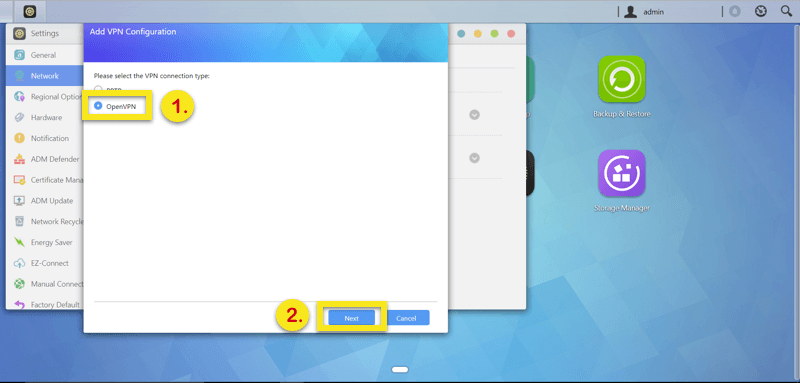Open the search magnifier in top bar

pyautogui.click(x=786, y=11)
